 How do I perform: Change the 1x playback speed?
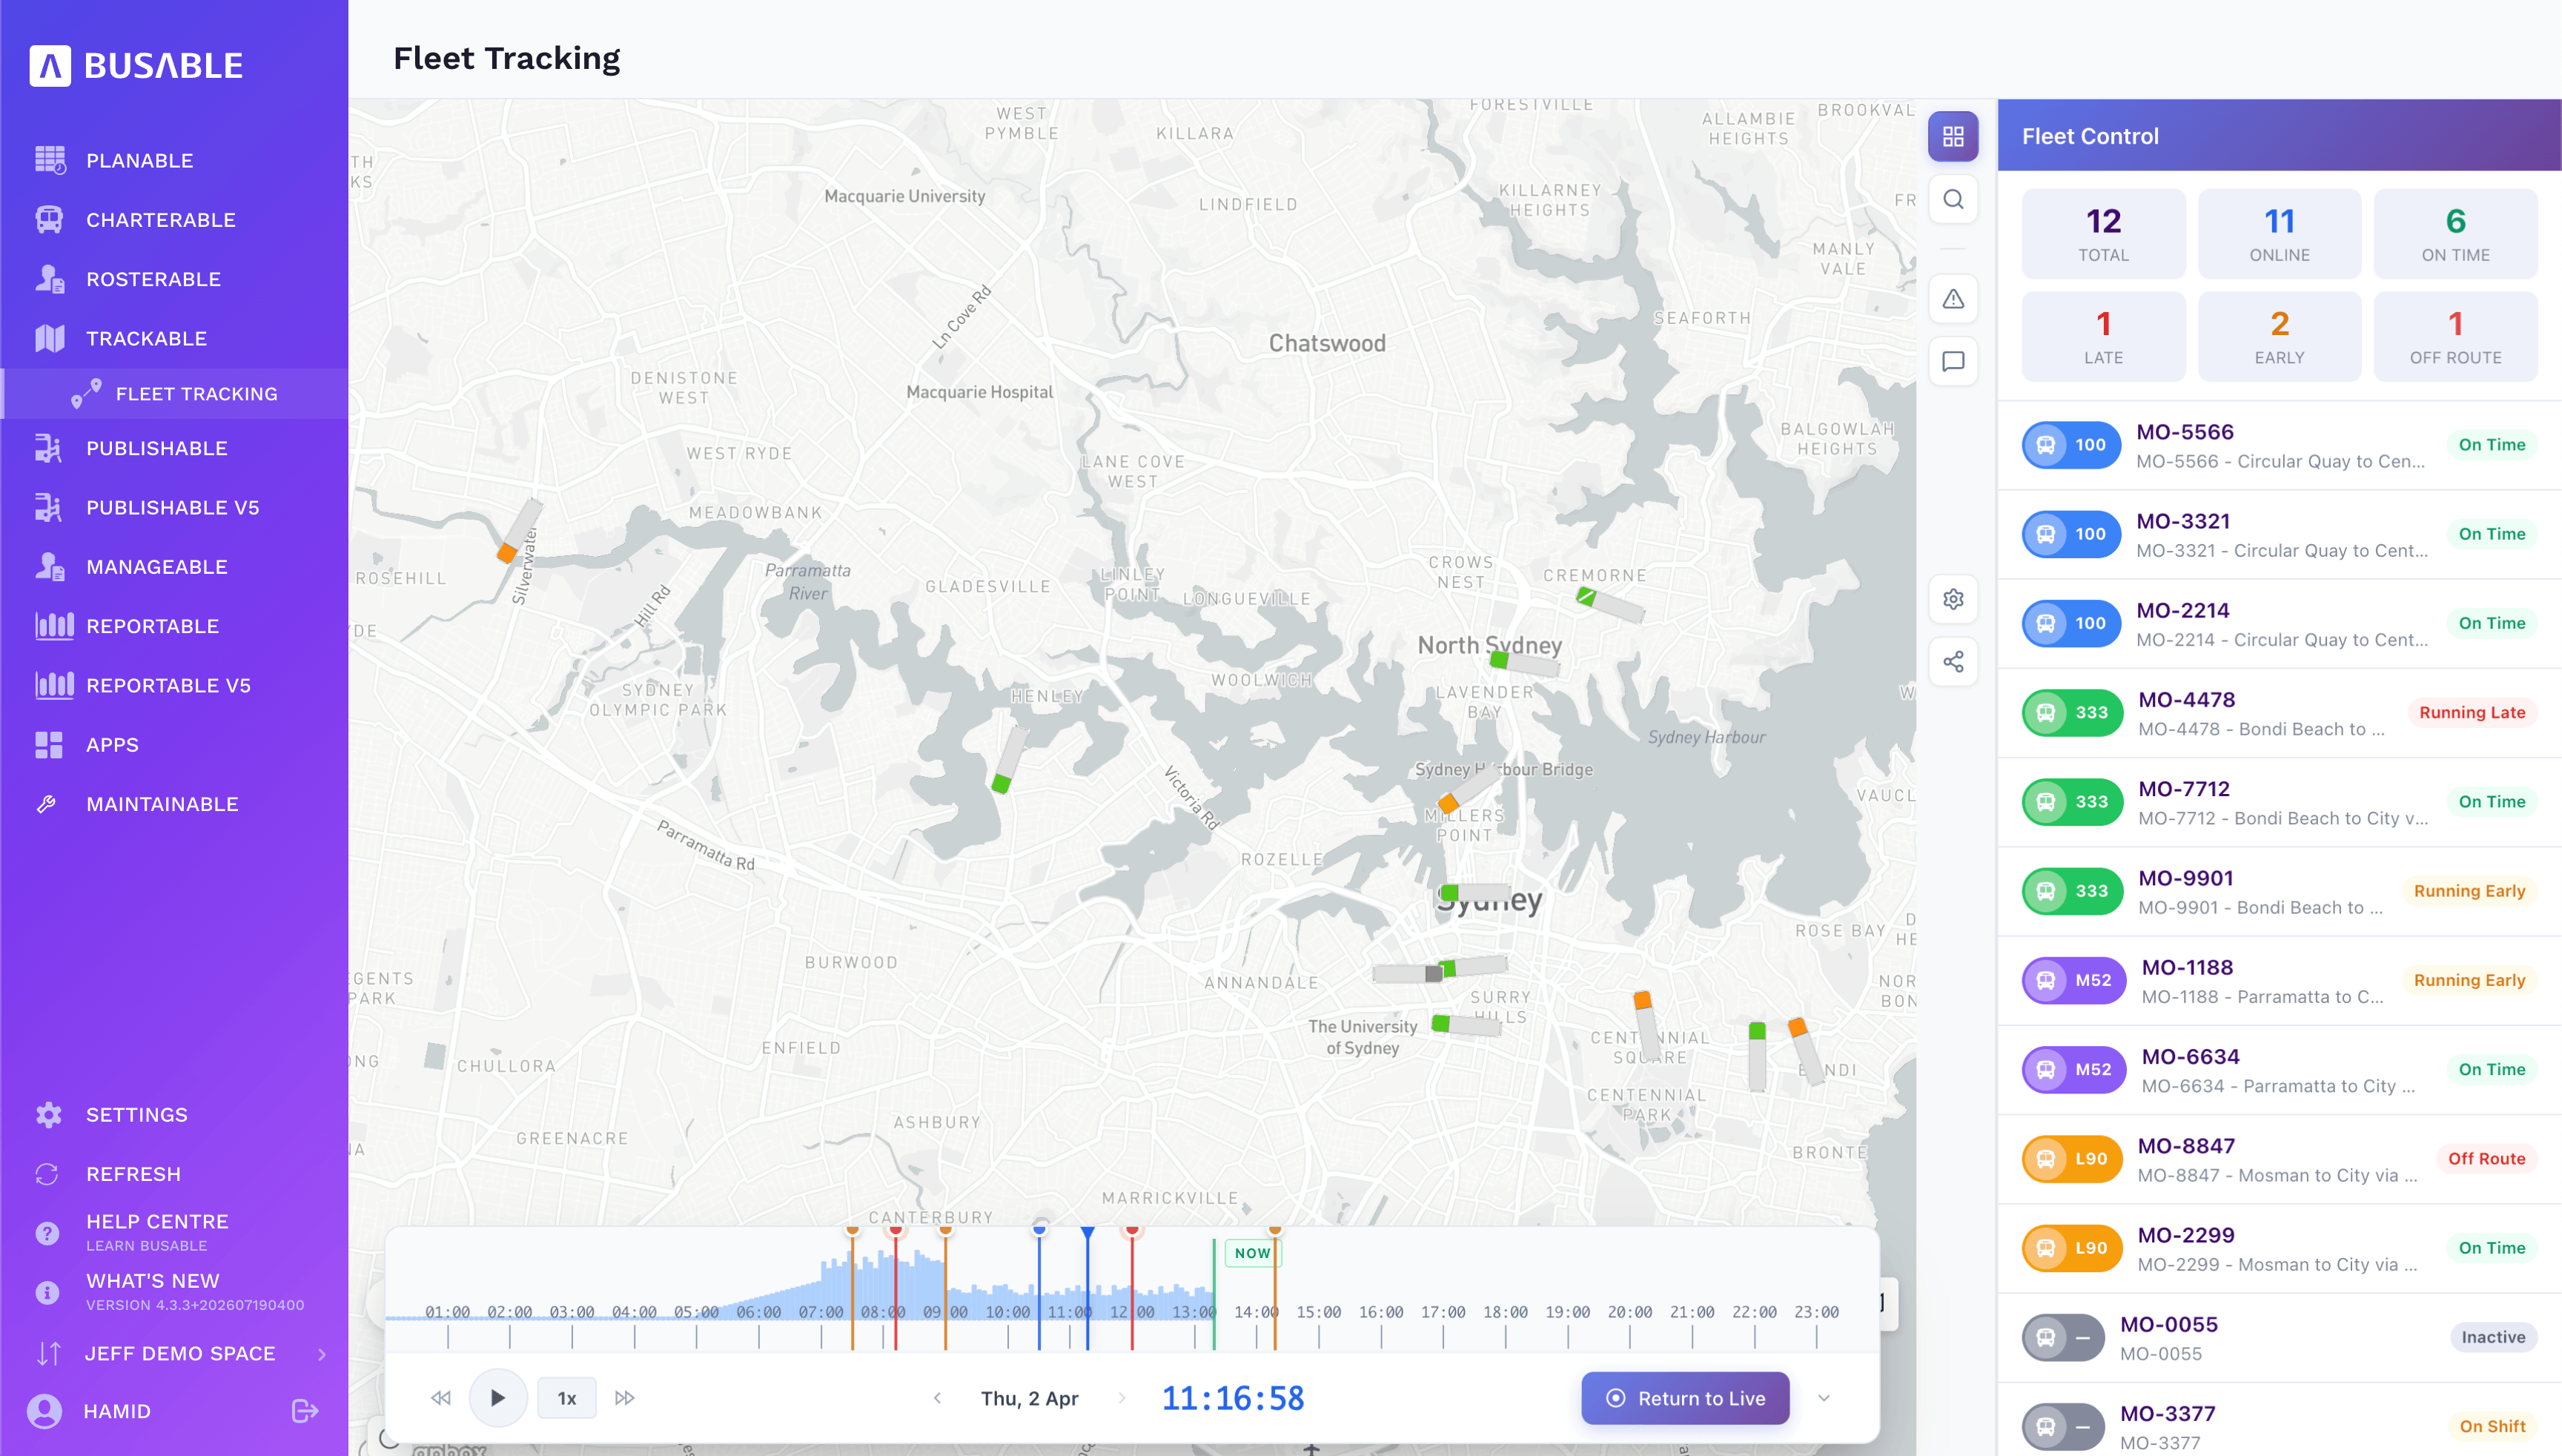click(567, 1398)
